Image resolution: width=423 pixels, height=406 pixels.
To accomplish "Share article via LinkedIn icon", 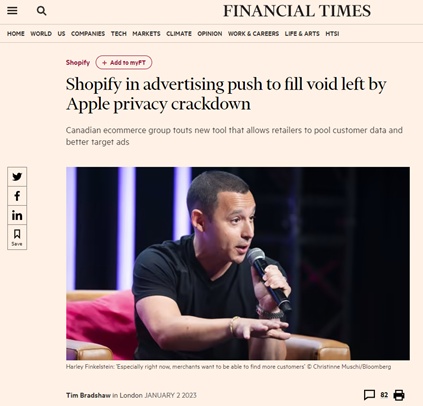I will (17, 215).
